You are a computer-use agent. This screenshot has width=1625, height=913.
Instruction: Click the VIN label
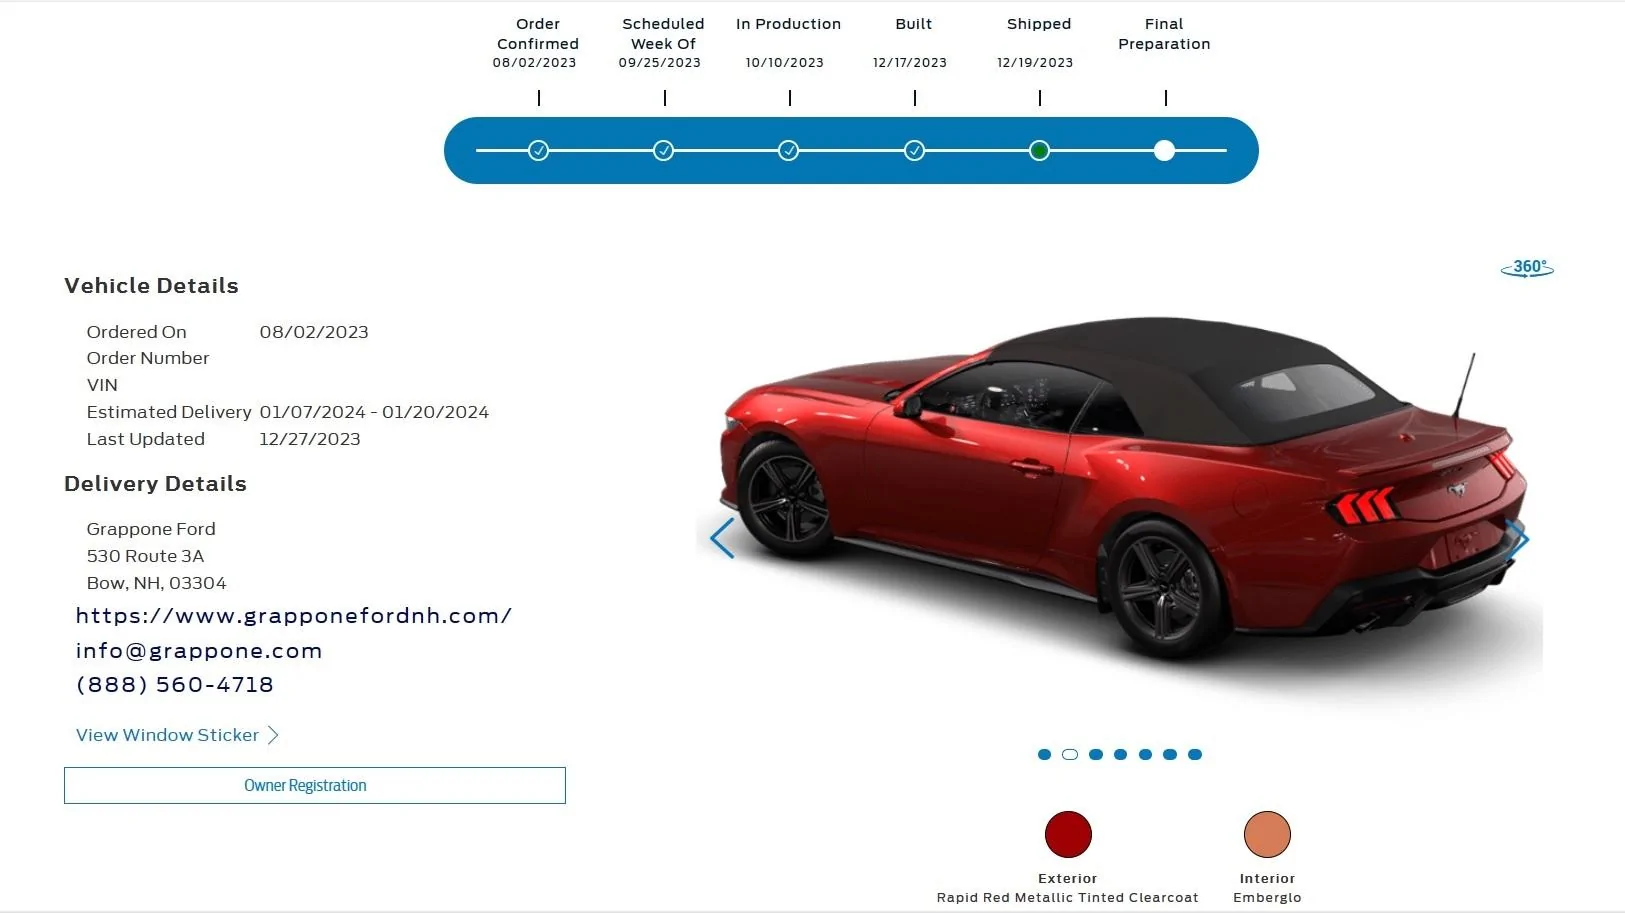point(102,385)
